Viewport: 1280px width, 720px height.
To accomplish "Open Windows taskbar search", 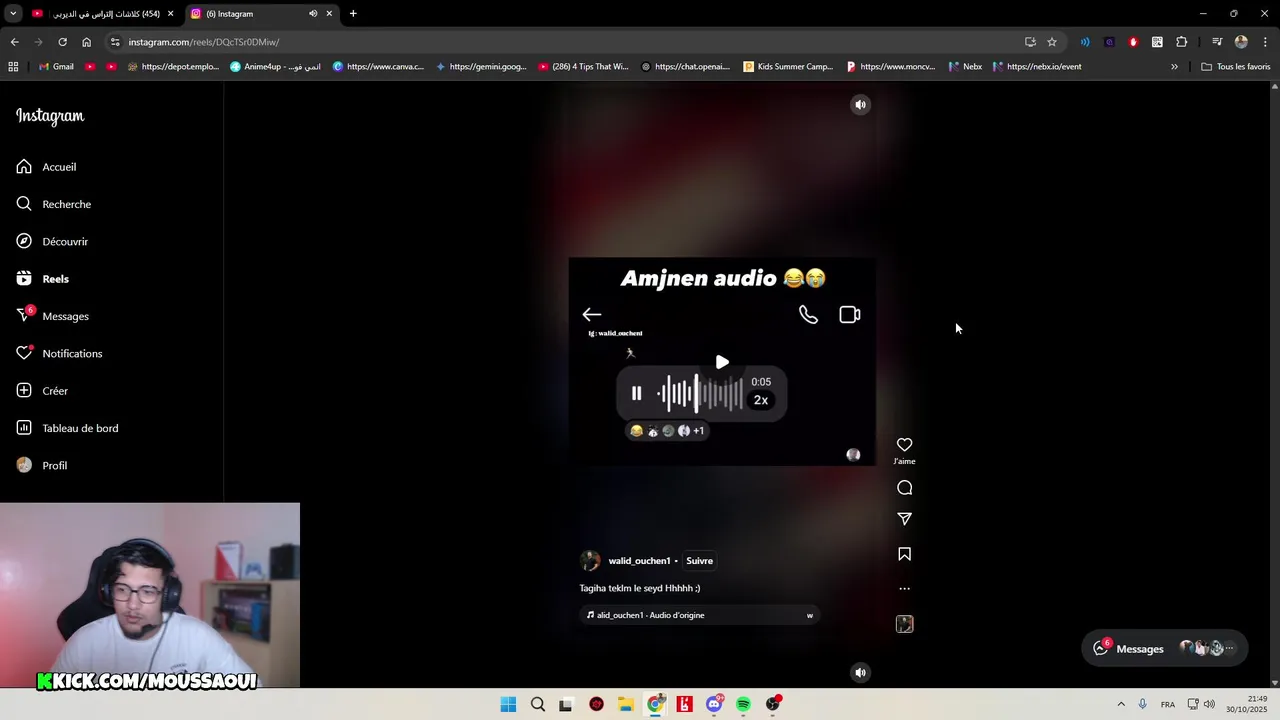I will click(x=538, y=705).
